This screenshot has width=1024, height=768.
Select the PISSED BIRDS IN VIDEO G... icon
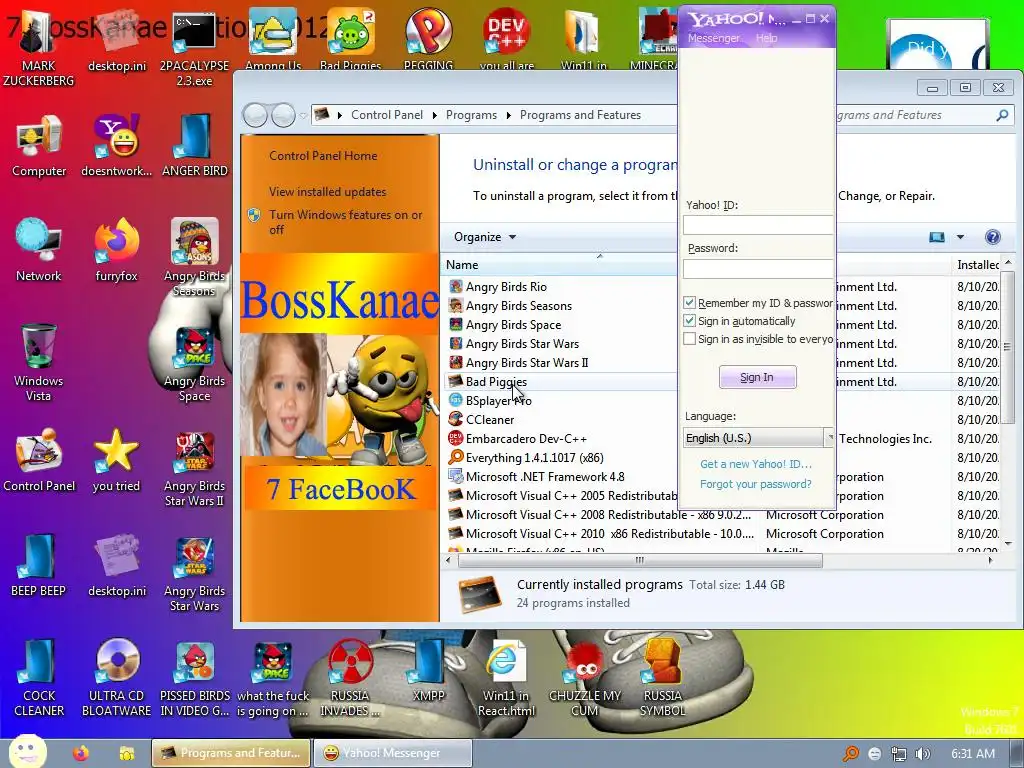[195, 677]
